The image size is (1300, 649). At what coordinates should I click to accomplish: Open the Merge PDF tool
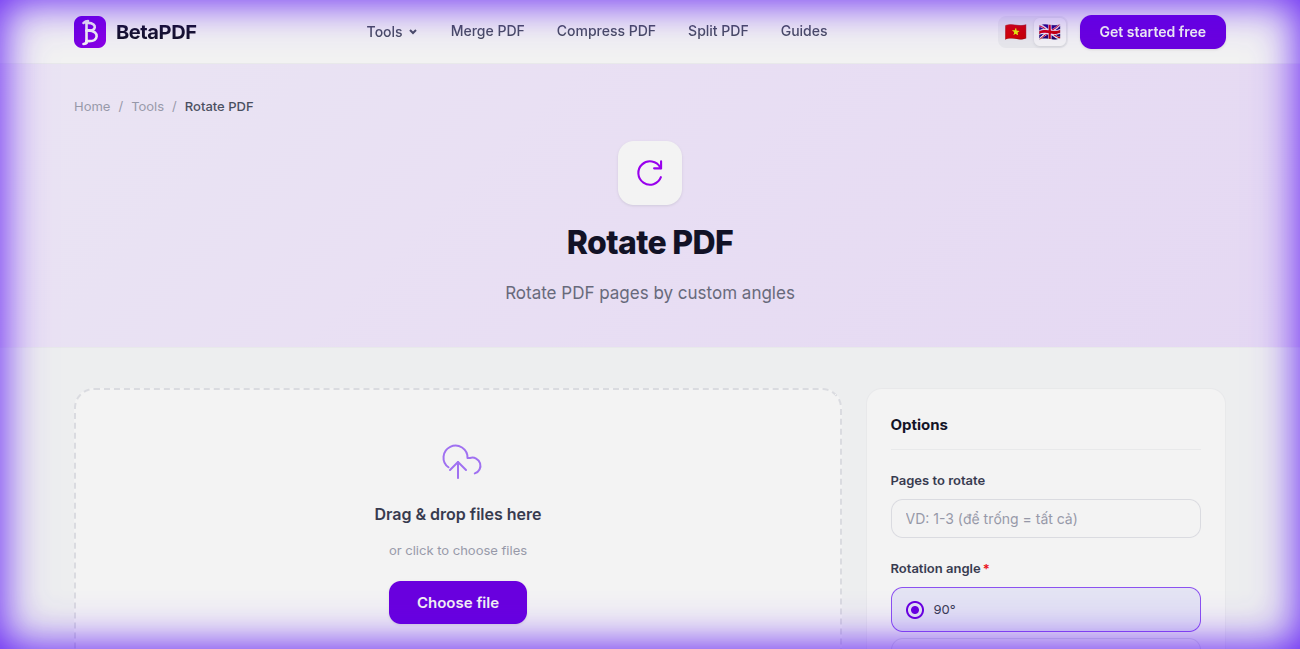[487, 31]
